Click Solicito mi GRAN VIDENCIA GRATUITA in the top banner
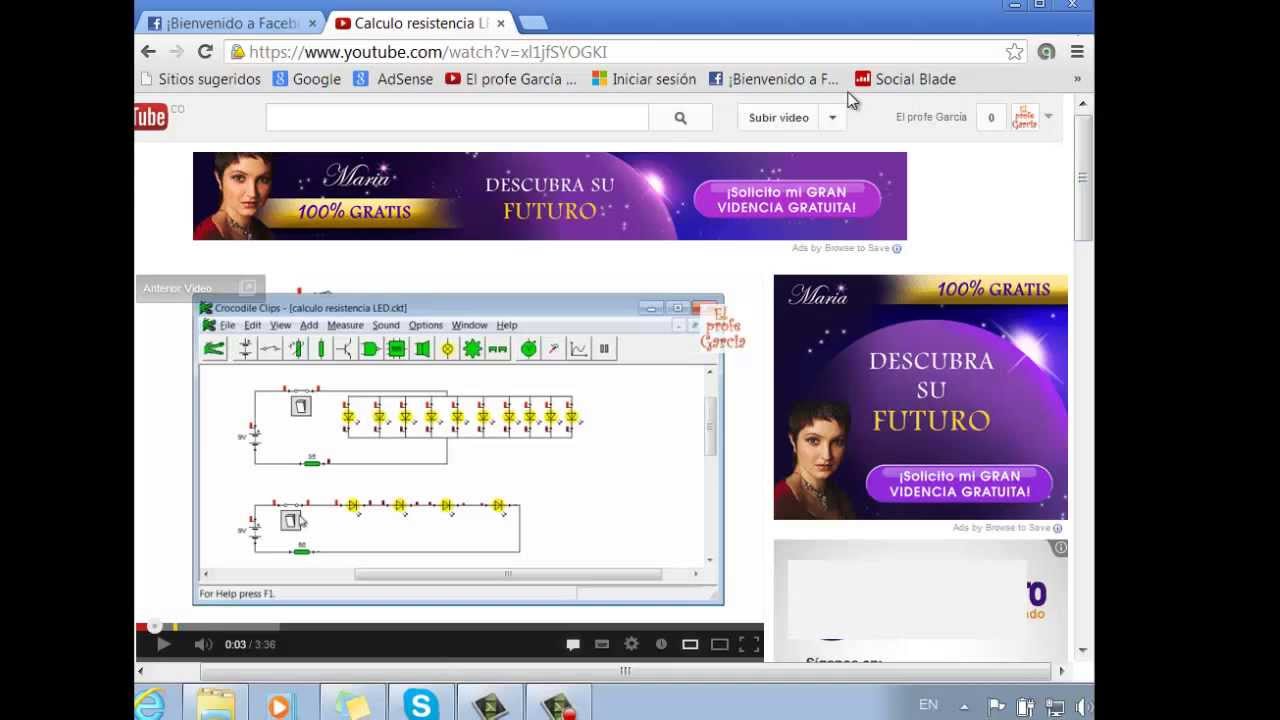Viewport: 1280px width, 720px height. click(x=787, y=199)
